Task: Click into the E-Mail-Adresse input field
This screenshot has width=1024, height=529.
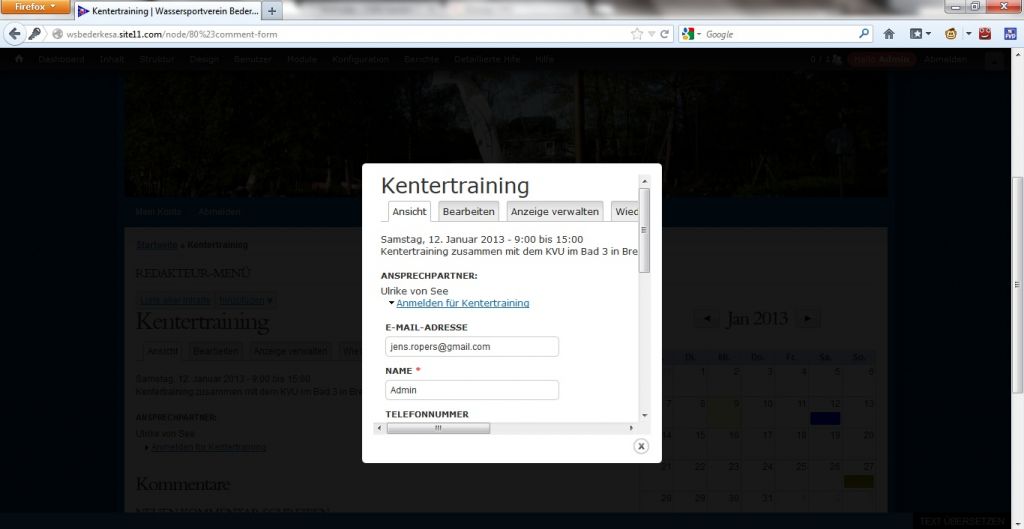Action: tap(471, 347)
